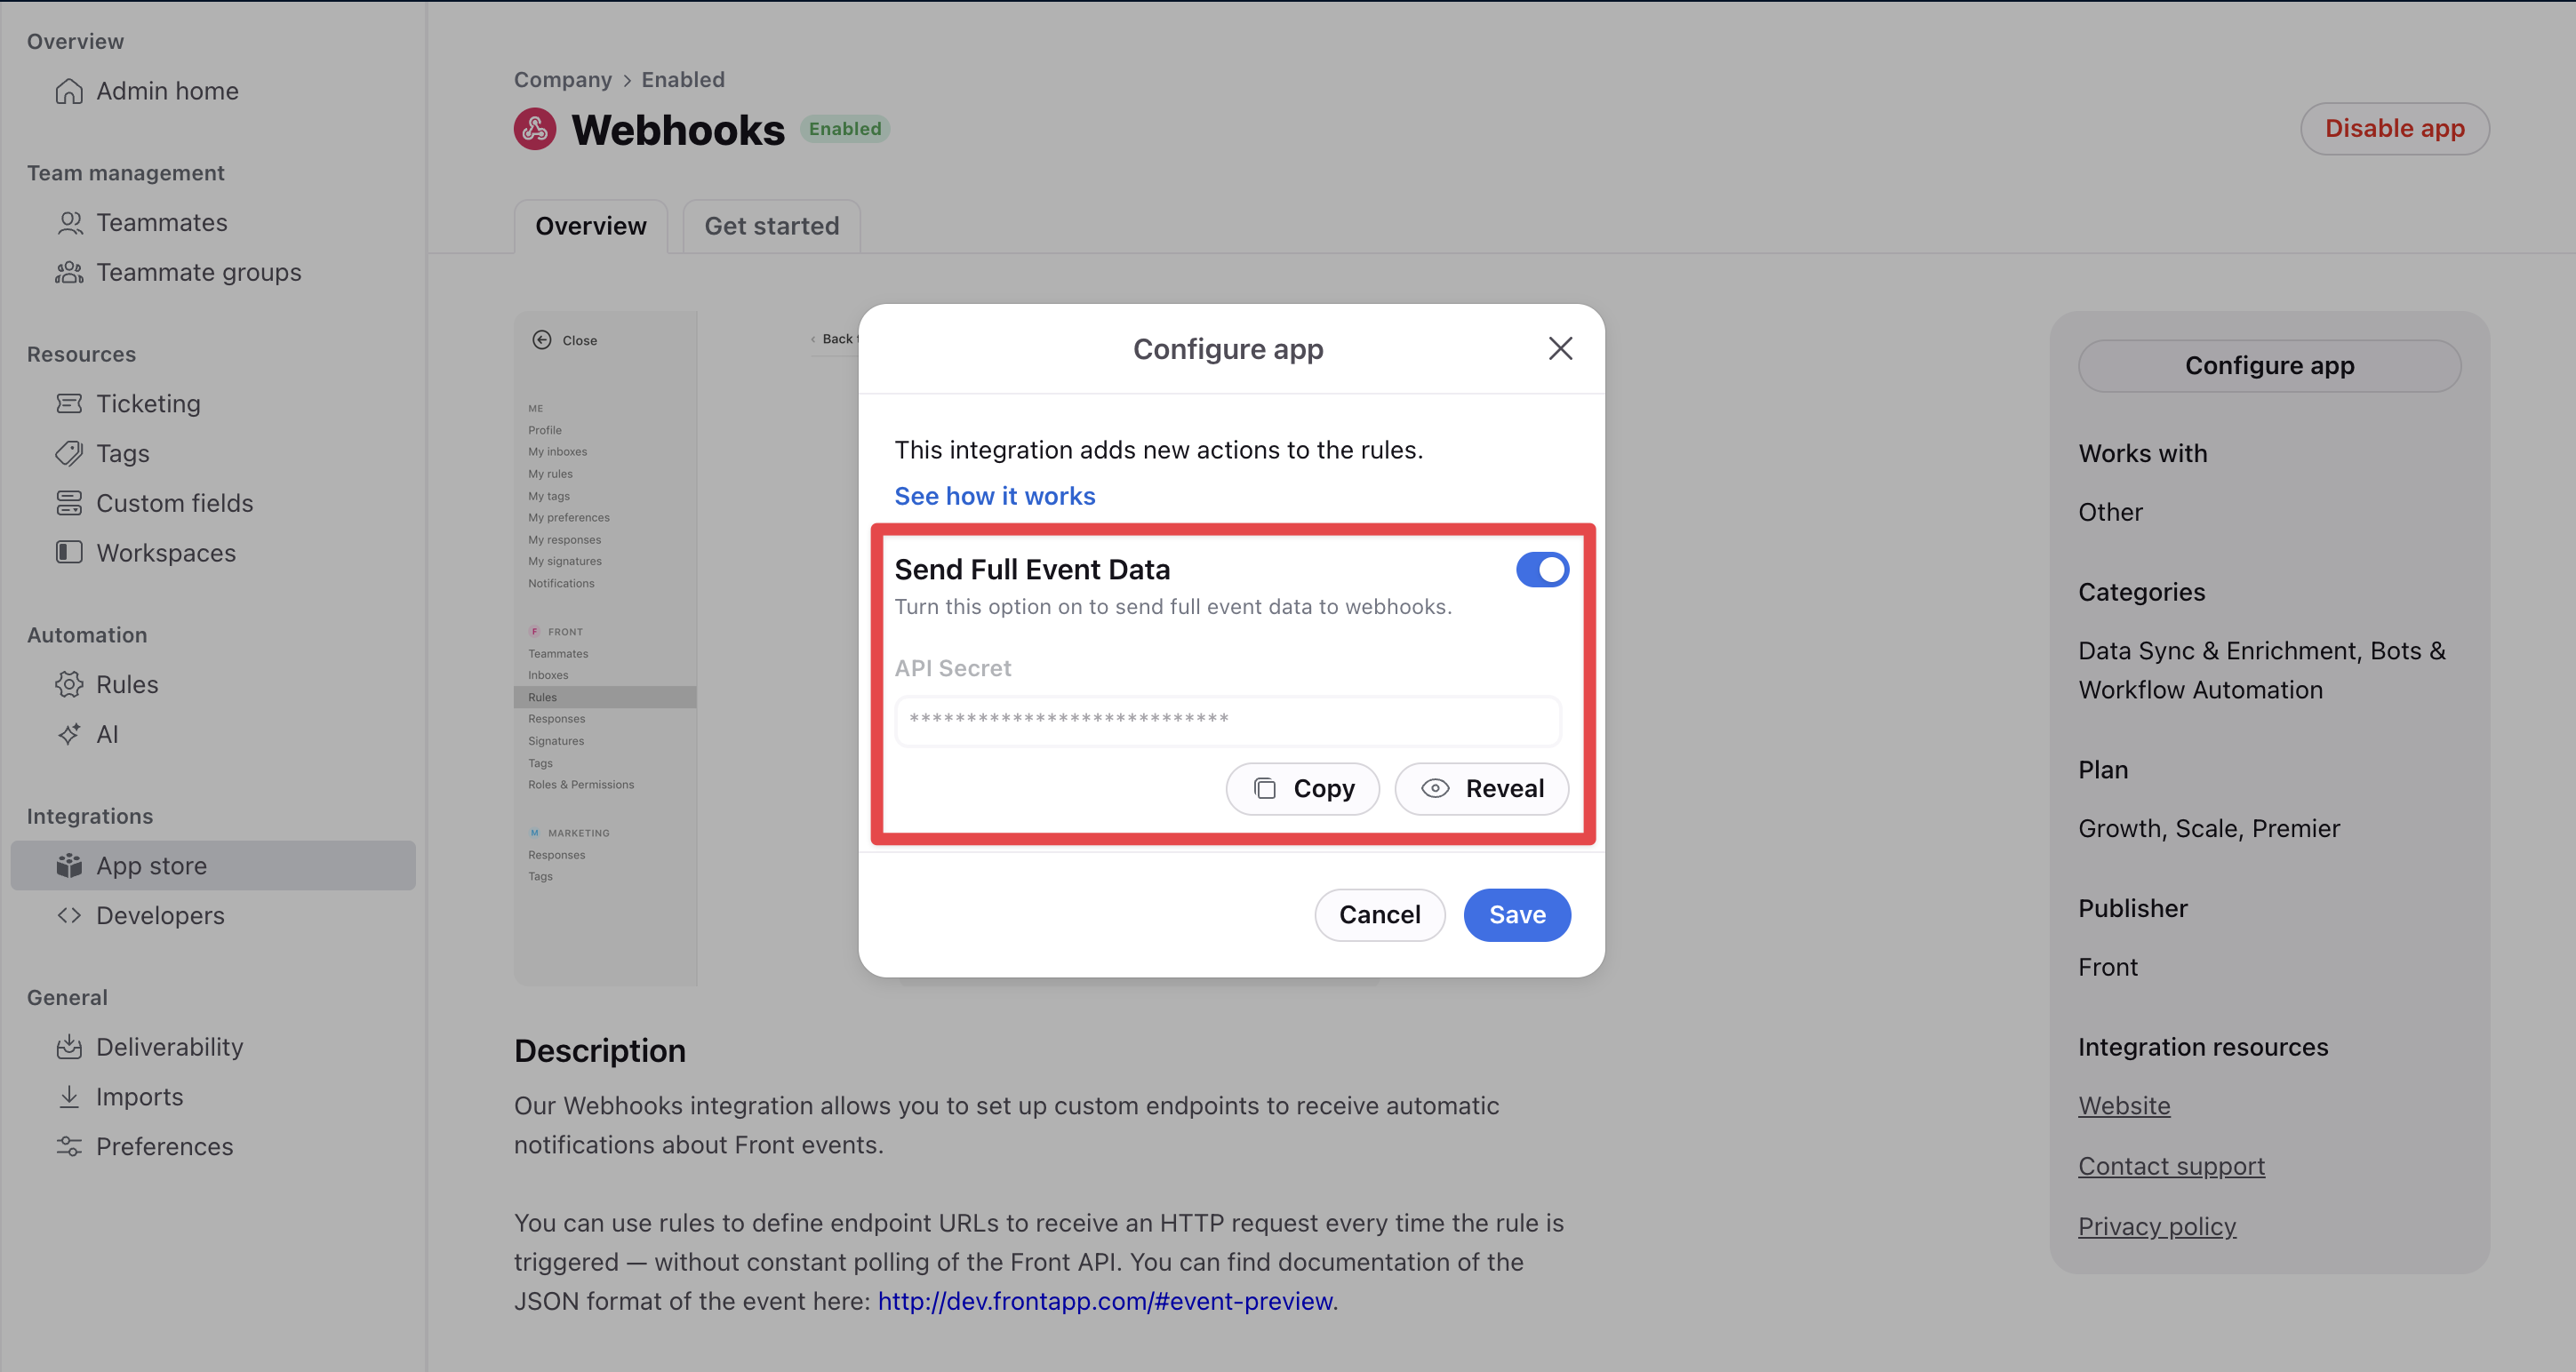Copy the API Secret
This screenshot has height=1372, width=2576.
(1302, 789)
